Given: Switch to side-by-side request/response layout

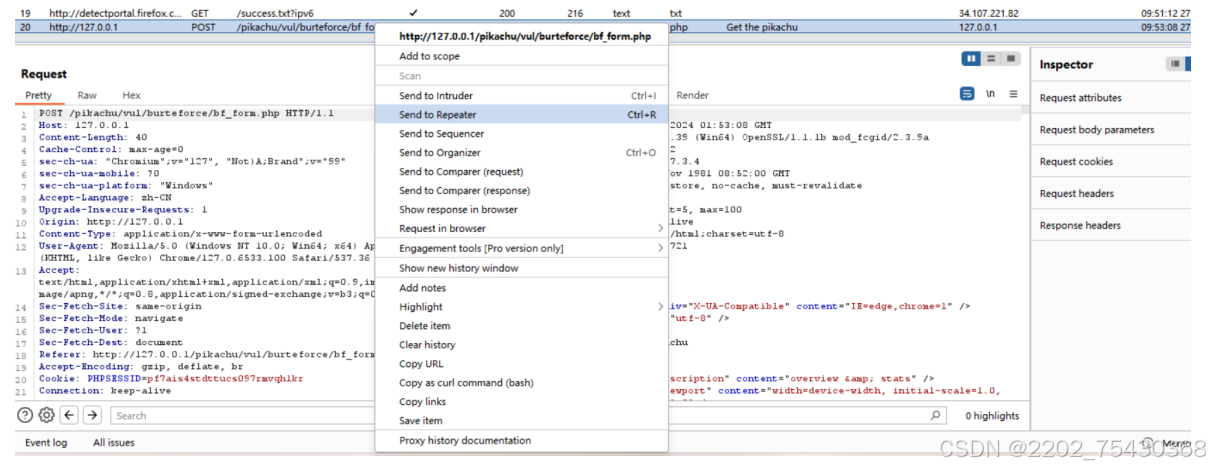Looking at the screenshot, I should pos(971,59).
